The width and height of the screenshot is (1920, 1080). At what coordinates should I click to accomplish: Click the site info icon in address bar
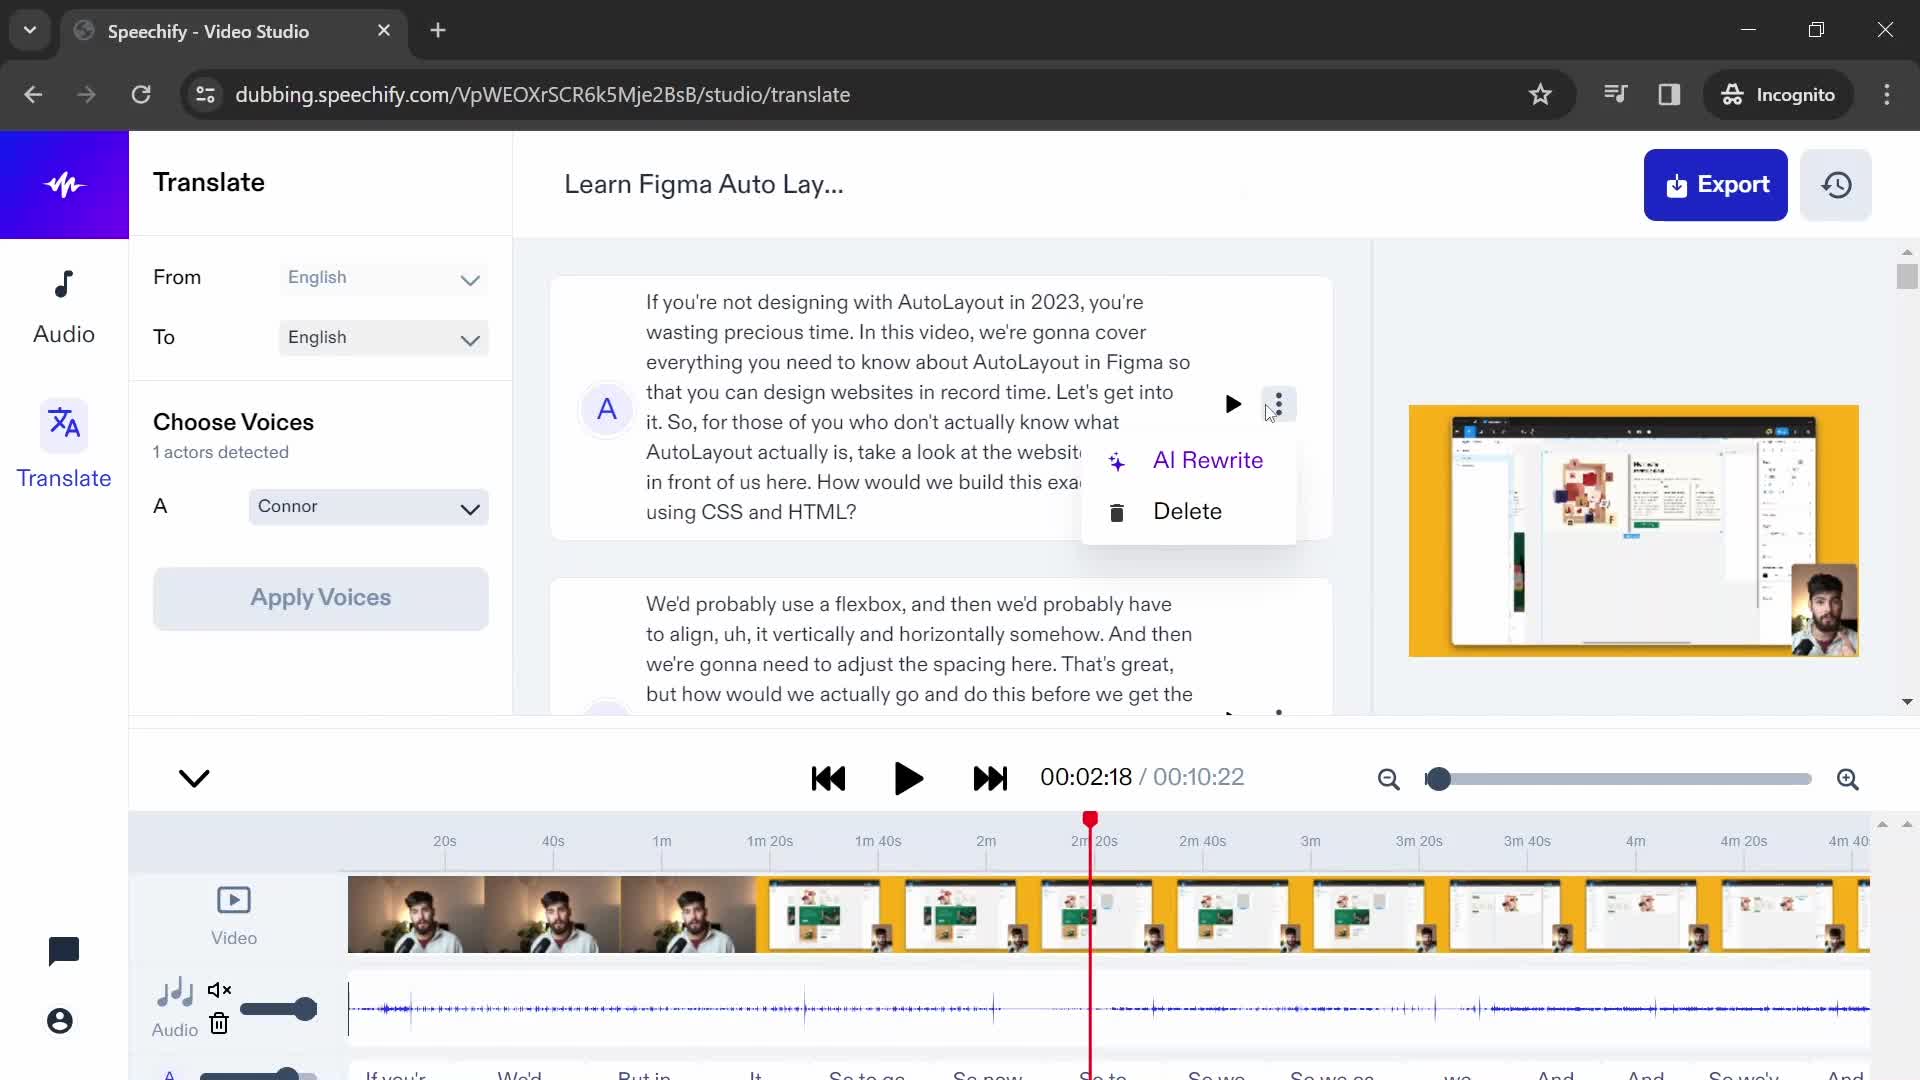pos(205,94)
